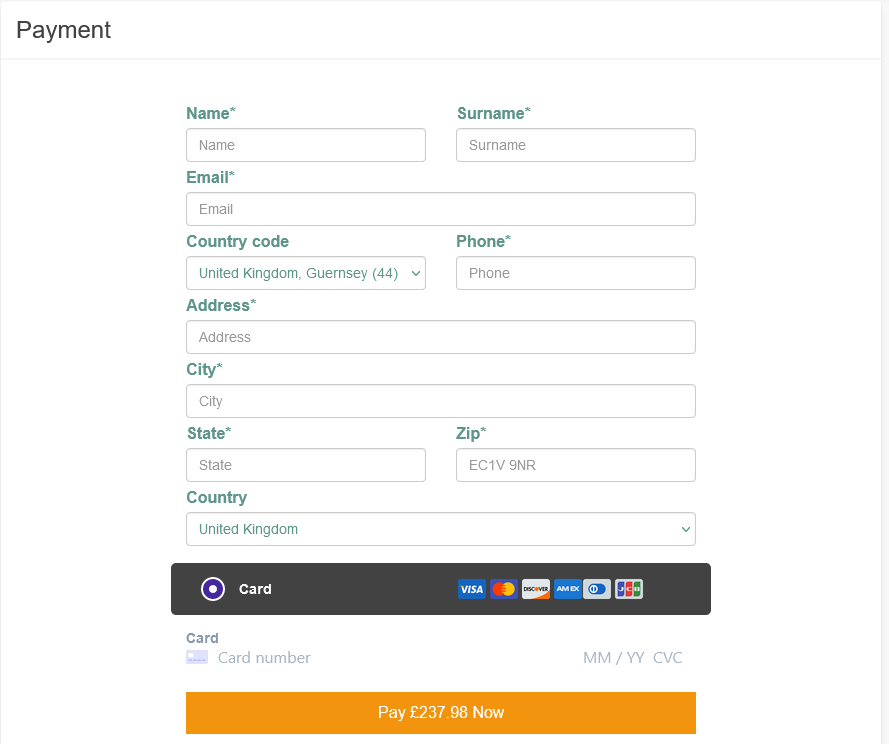The height and width of the screenshot is (744, 889).
Task: Click the Zip field showing EC1V 9NR
Action: tap(575, 464)
